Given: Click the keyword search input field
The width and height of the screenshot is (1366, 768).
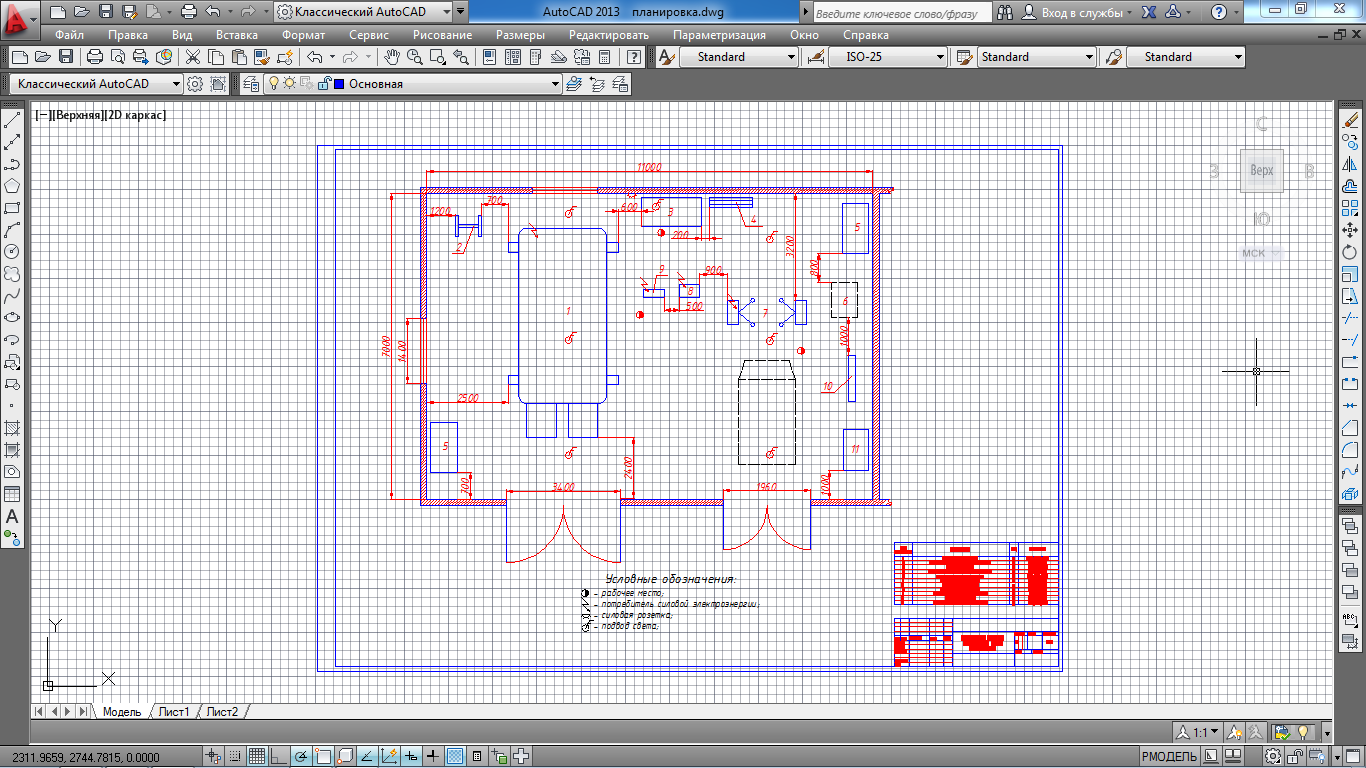Looking at the screenshot, I should [x=900, y=13].
